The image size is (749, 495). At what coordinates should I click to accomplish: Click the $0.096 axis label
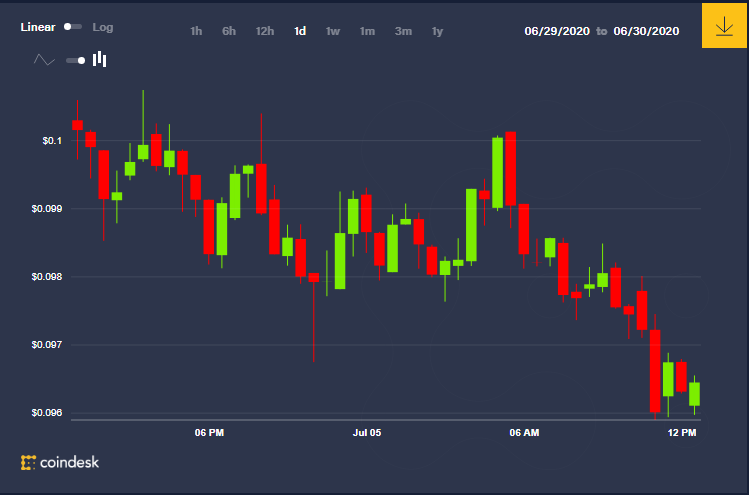point(47,413)
